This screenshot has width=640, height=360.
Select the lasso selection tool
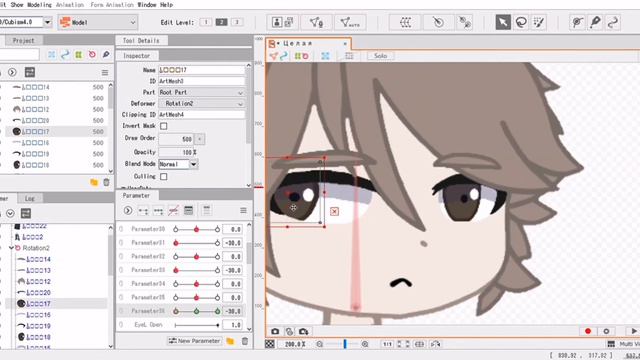coord(521,22)
